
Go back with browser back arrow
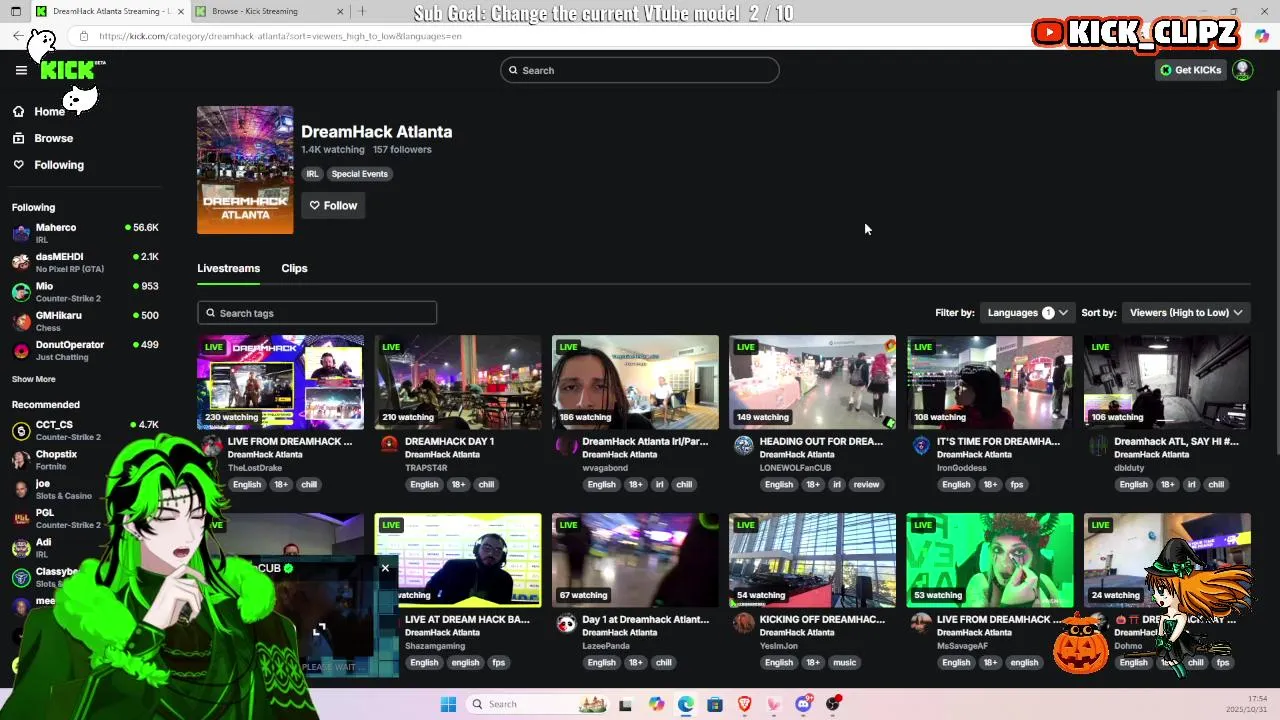coord(18,36)
